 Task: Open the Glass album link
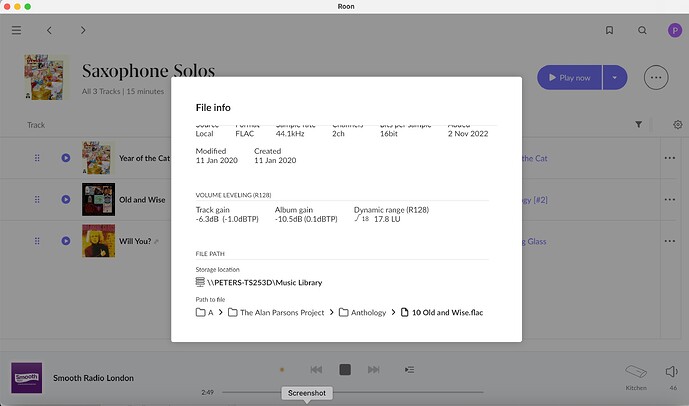point(534,241)
